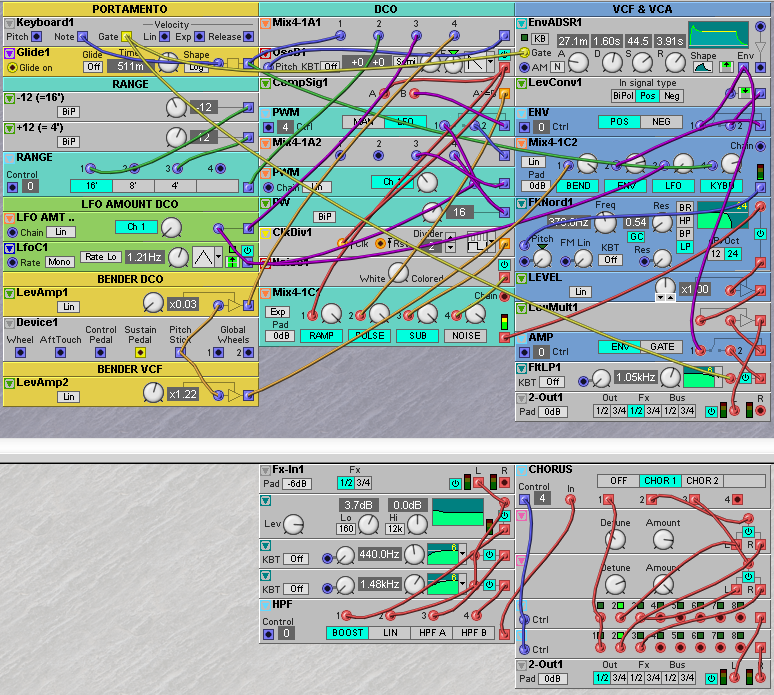Image resolution: width=774 pixels, height=695 pixels.
Task: Expand the LevAmp1 module menu triangle
Action: click(8, 293)
